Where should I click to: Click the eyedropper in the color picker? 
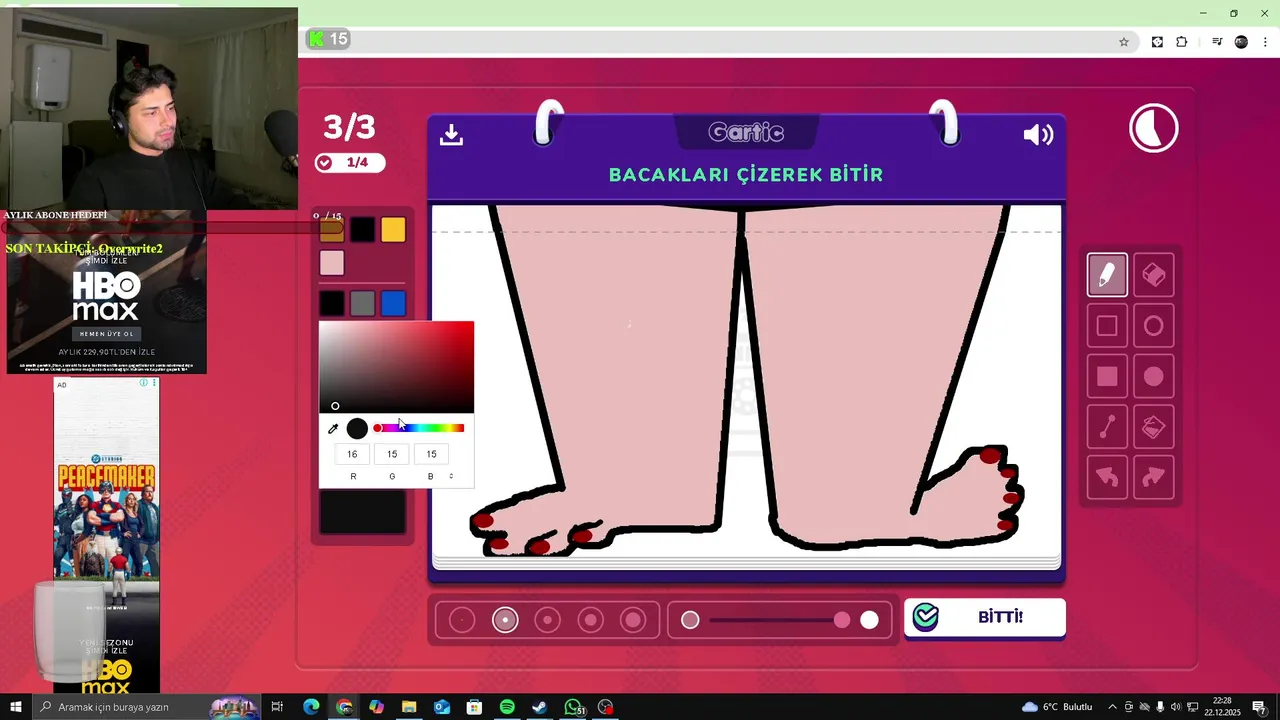(333, 429)
